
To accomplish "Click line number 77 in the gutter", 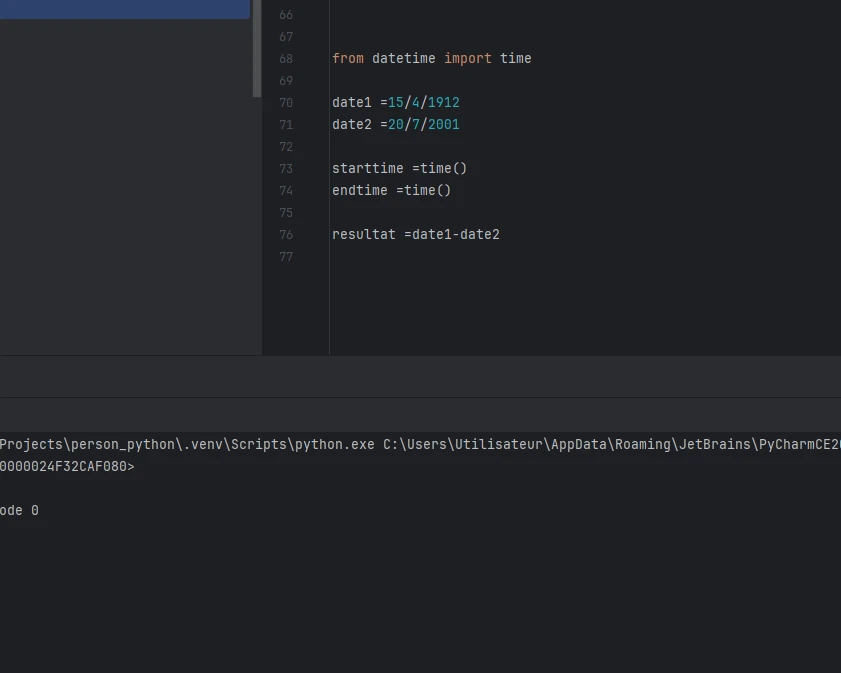I will point(286,257).
